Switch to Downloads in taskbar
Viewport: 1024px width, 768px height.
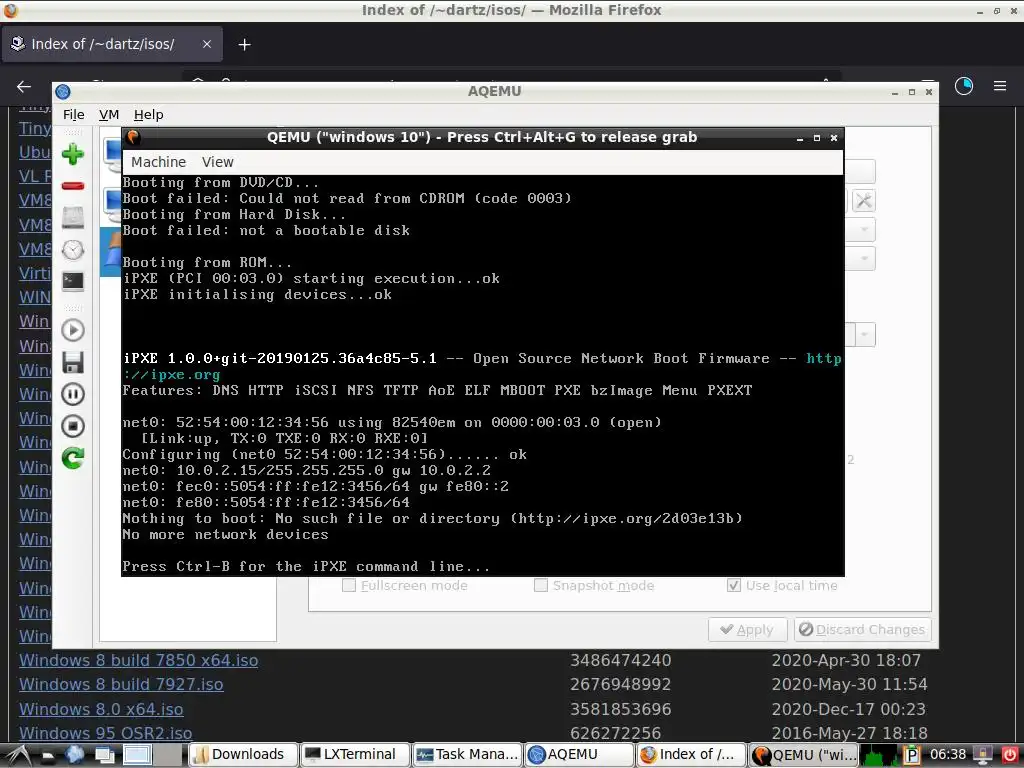tap(242, 755)
